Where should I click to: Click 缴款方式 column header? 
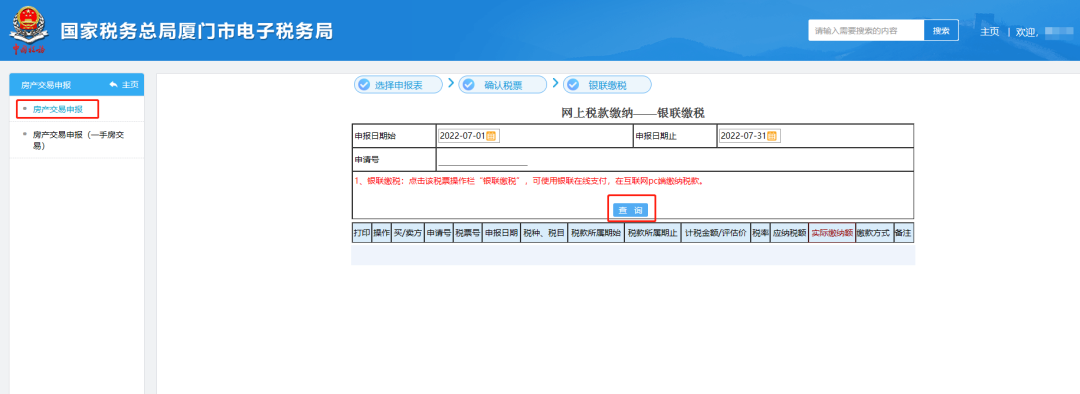[873, 233]
